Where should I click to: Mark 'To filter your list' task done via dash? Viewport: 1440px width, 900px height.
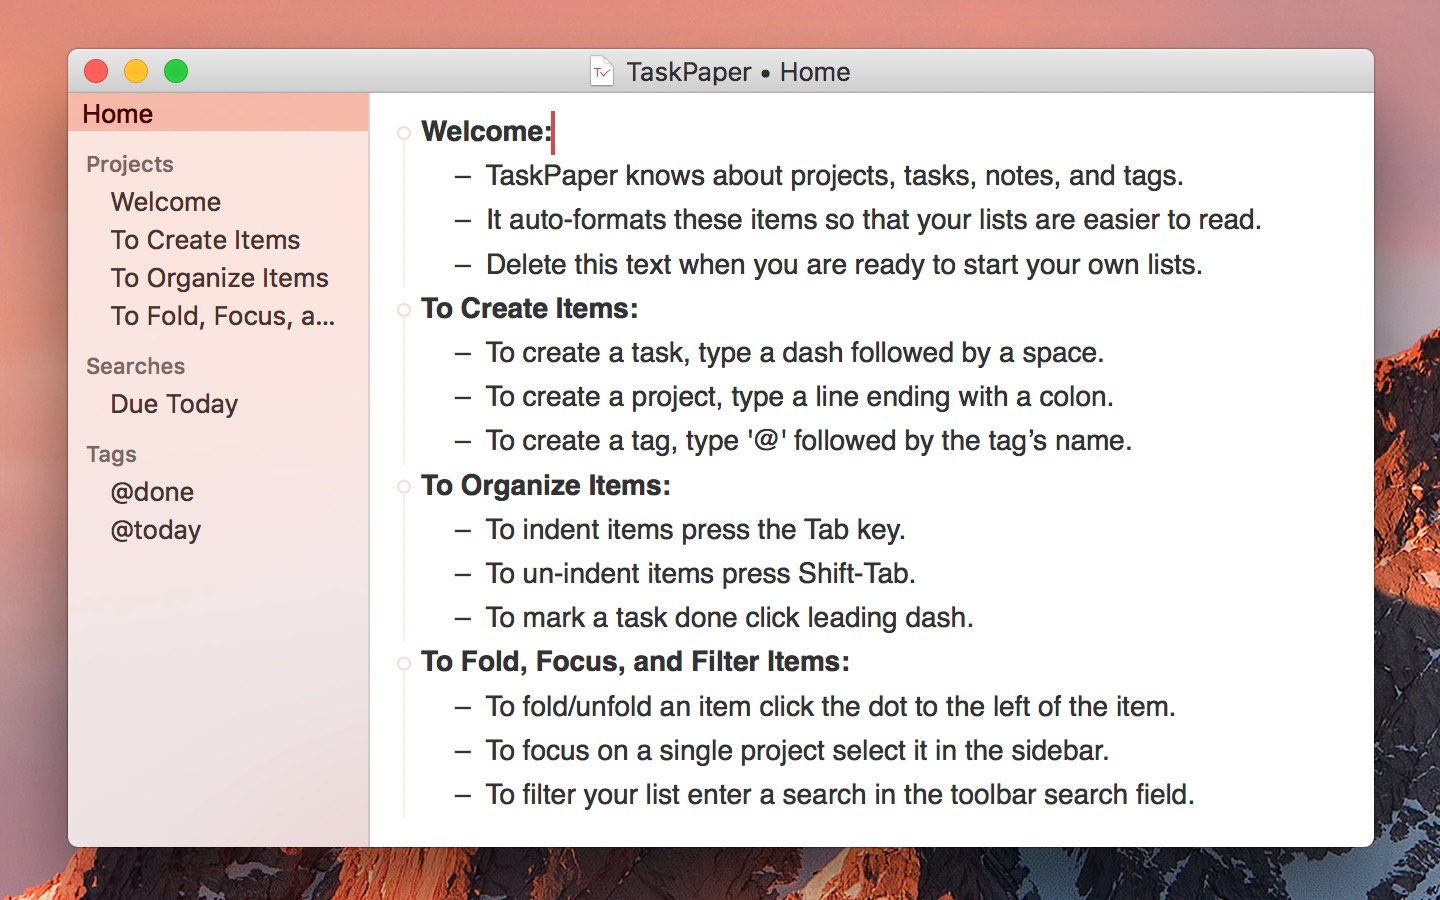pos(462,796)
